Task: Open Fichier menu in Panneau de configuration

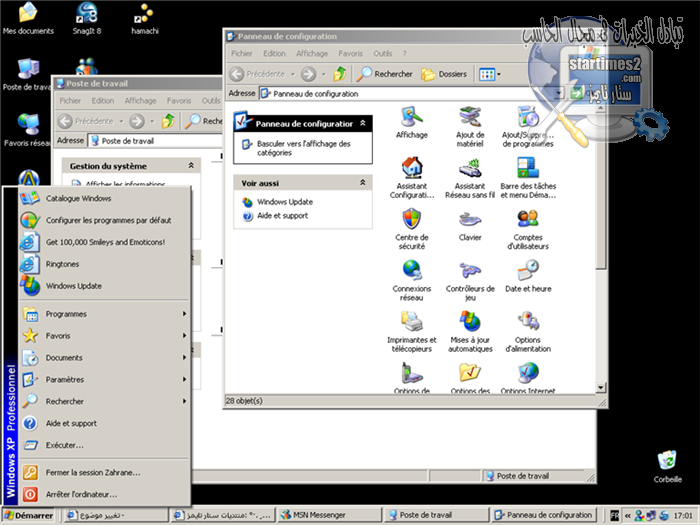Action: [242, 54]
